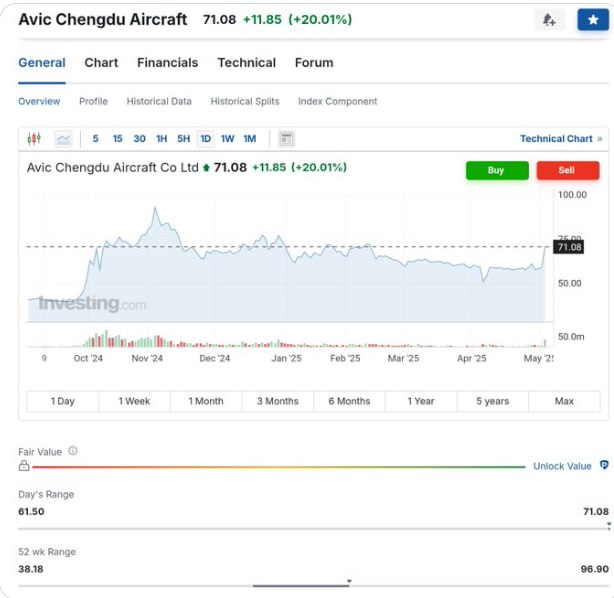Click the Jan '25 date label
This screenshot has width=614, height=598.
pyautogui.click(x=287, y=358)
